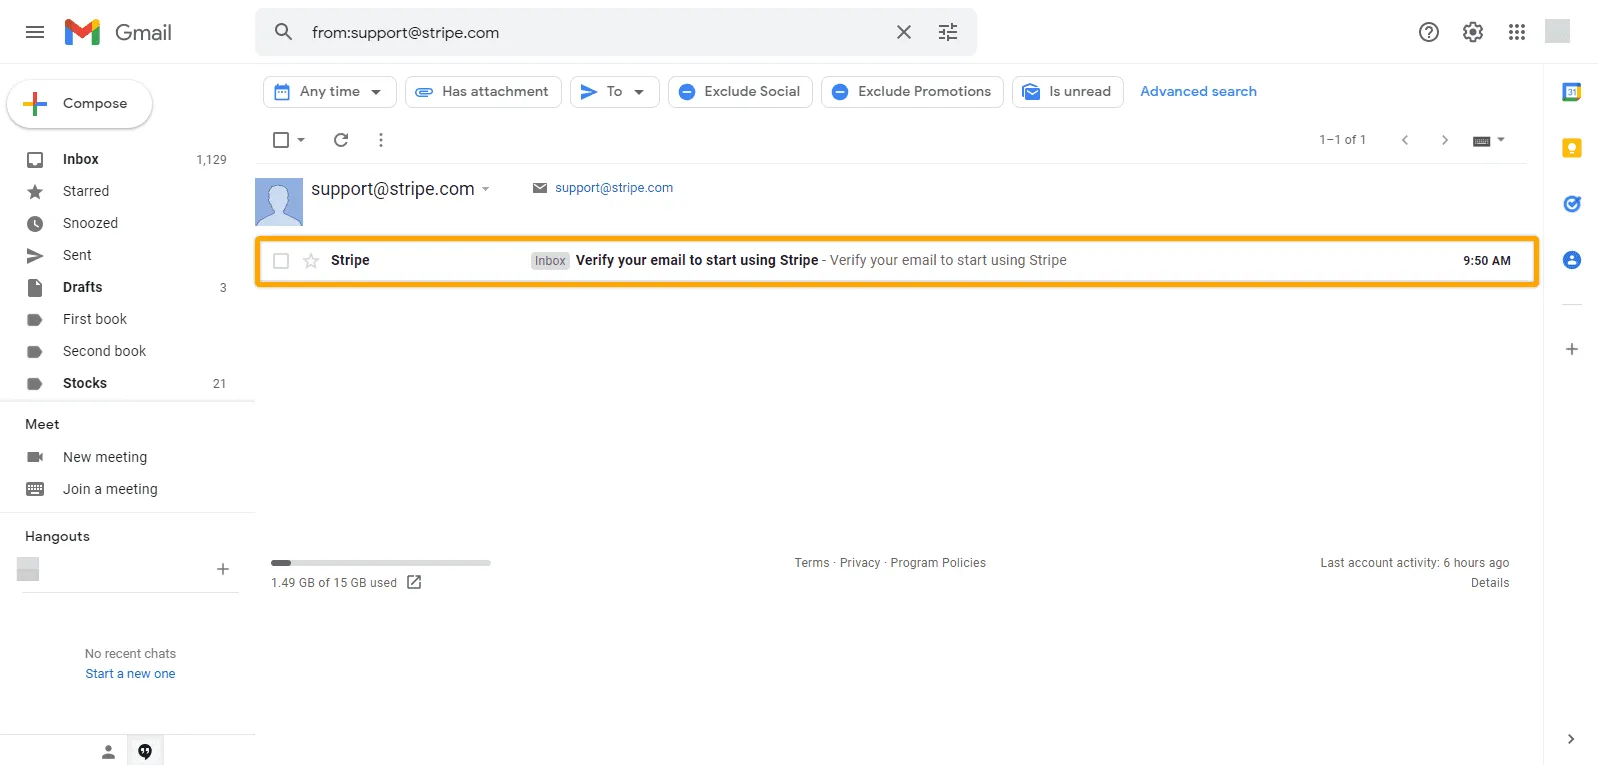
Task: Open the To filter dropdown
Action: tap(614, 92)
